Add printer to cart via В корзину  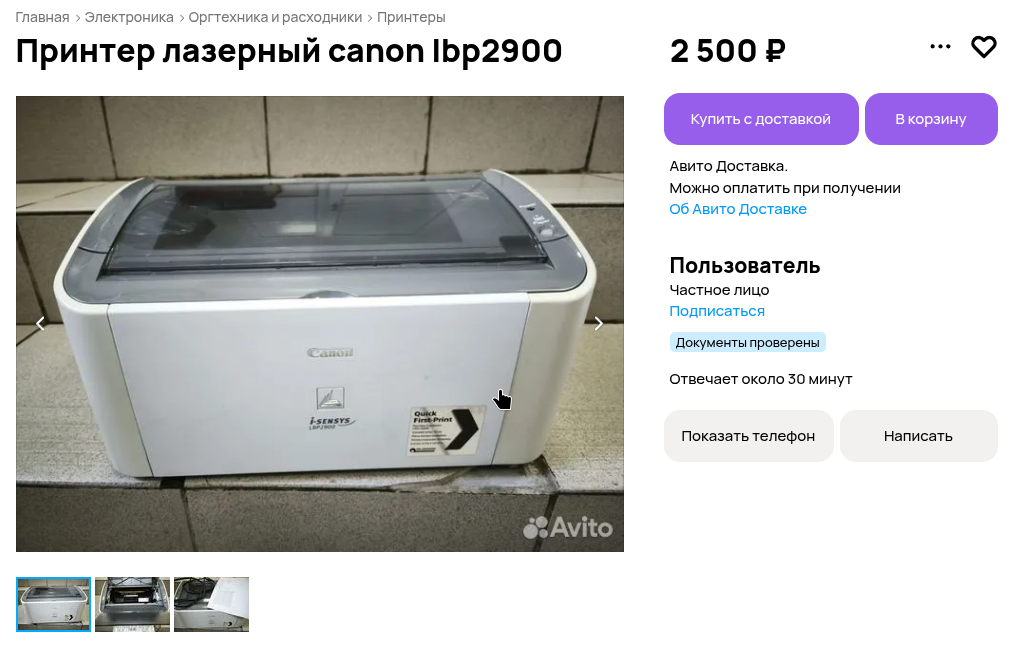point(931,119)
